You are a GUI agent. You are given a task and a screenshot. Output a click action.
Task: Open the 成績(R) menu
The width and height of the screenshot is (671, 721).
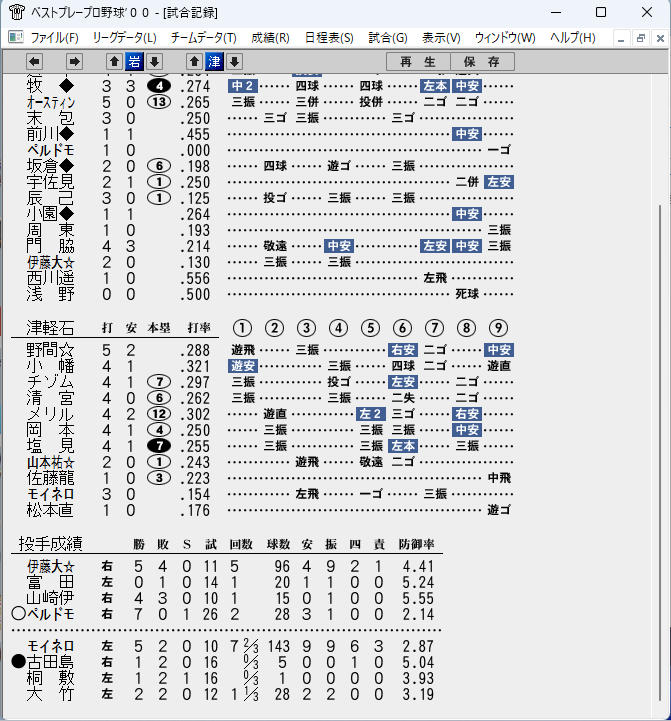[x=270, y=38]
